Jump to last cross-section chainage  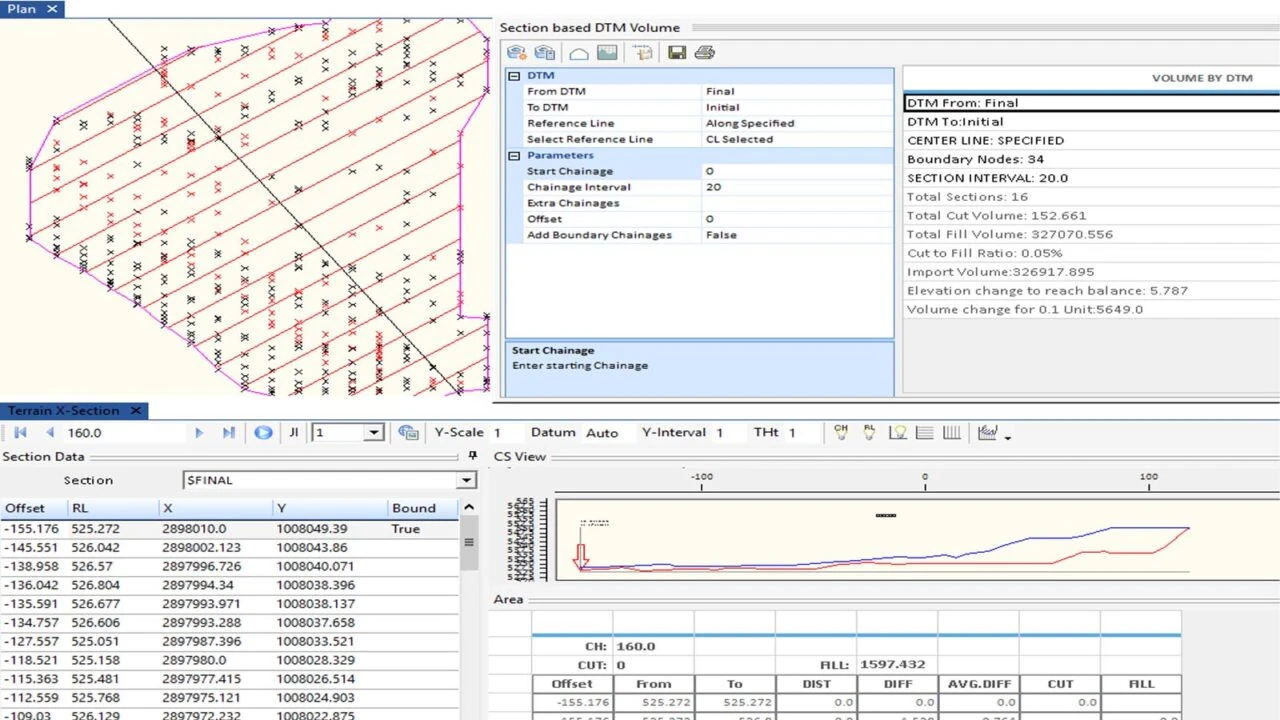click(228, 433)
